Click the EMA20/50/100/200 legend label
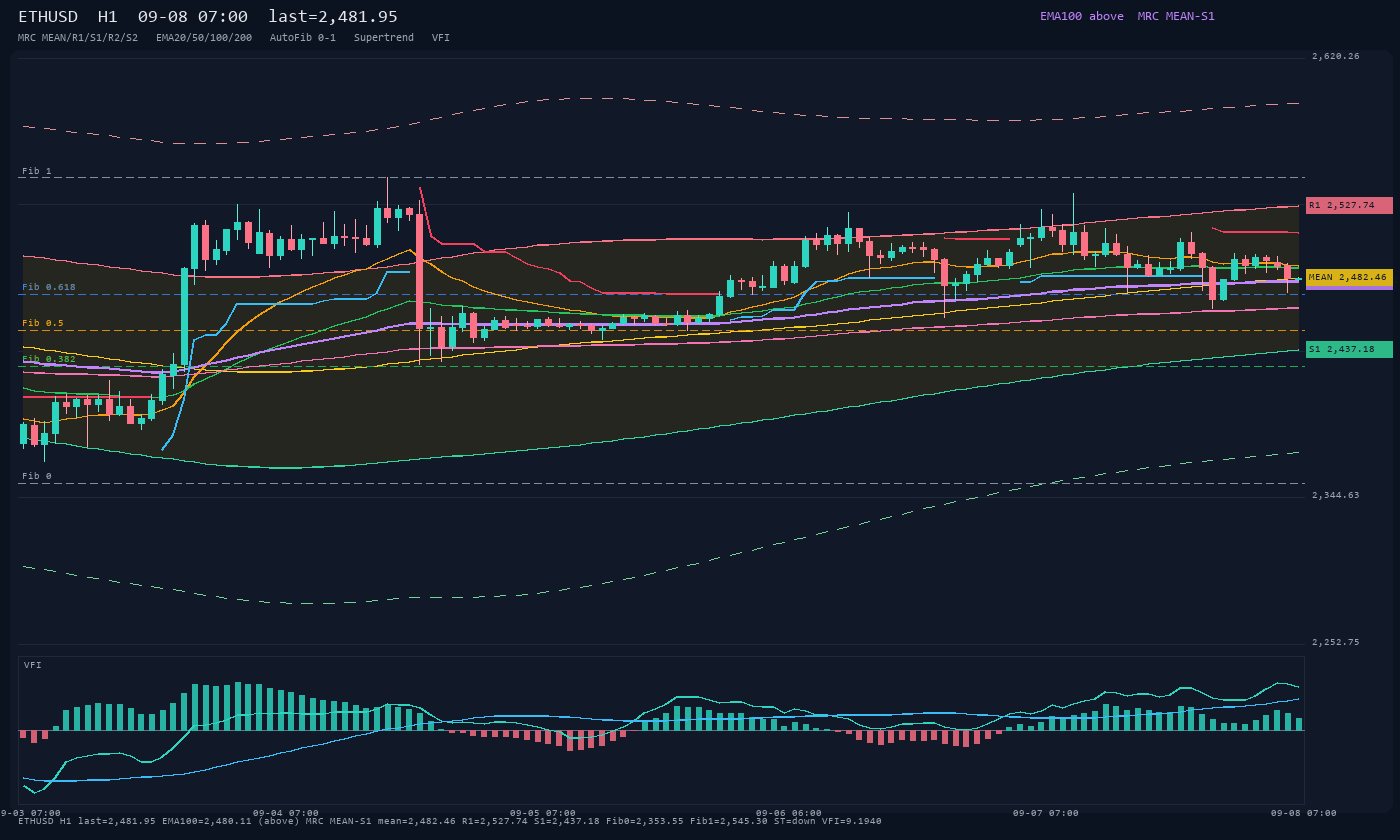The image size is (1400, 840). (204, 37)
